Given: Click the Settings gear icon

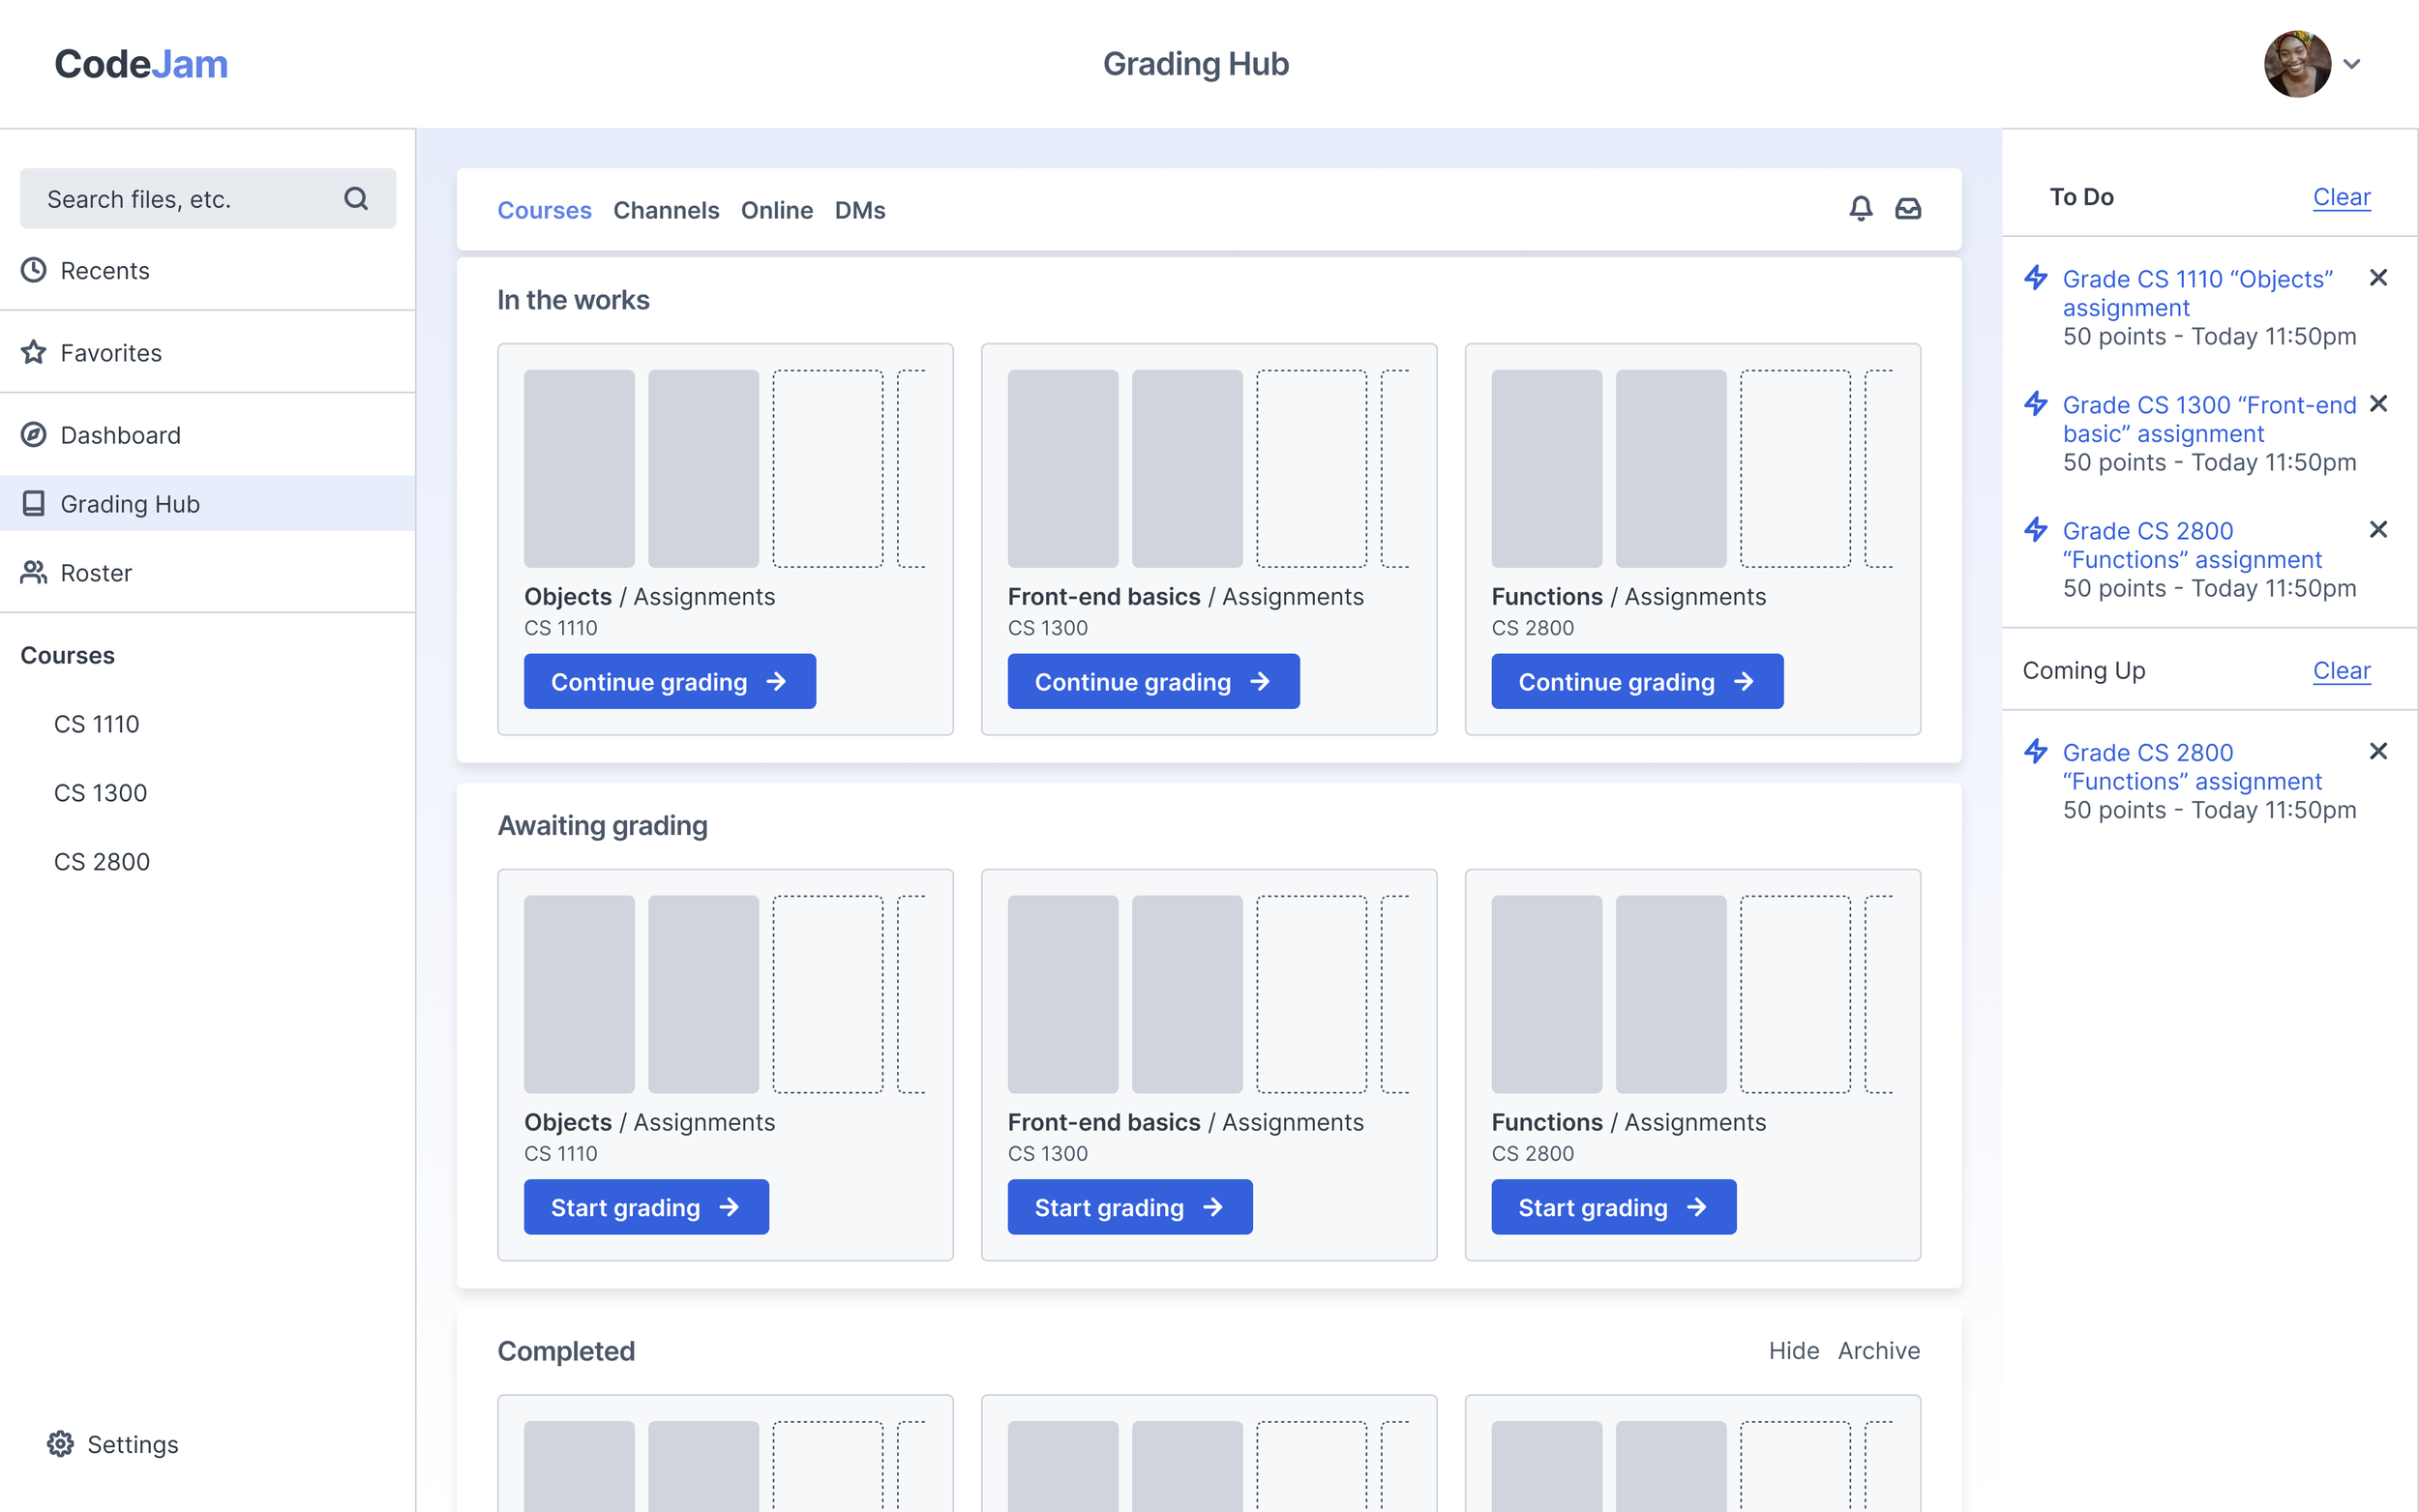Looking at the screenshot, I should coord(61,1444).
